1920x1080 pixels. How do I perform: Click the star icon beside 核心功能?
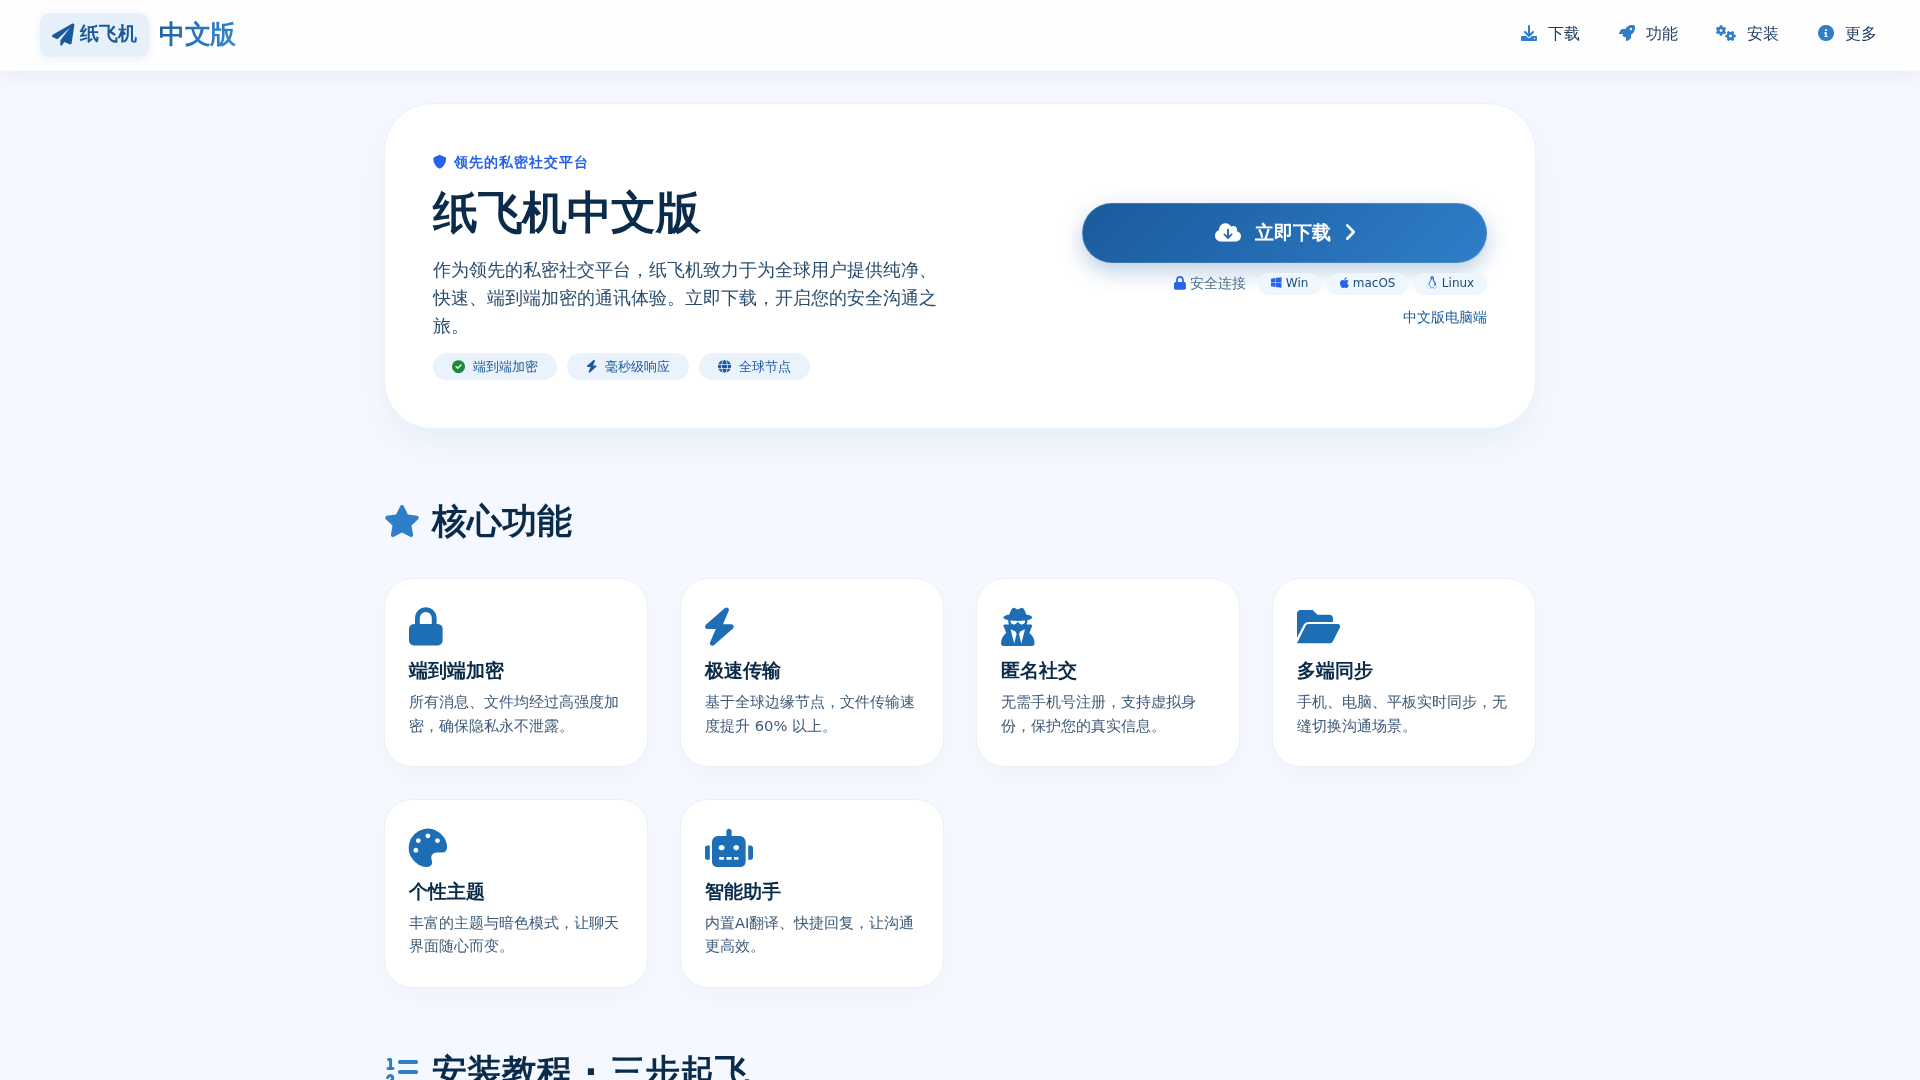coord(402,522)
